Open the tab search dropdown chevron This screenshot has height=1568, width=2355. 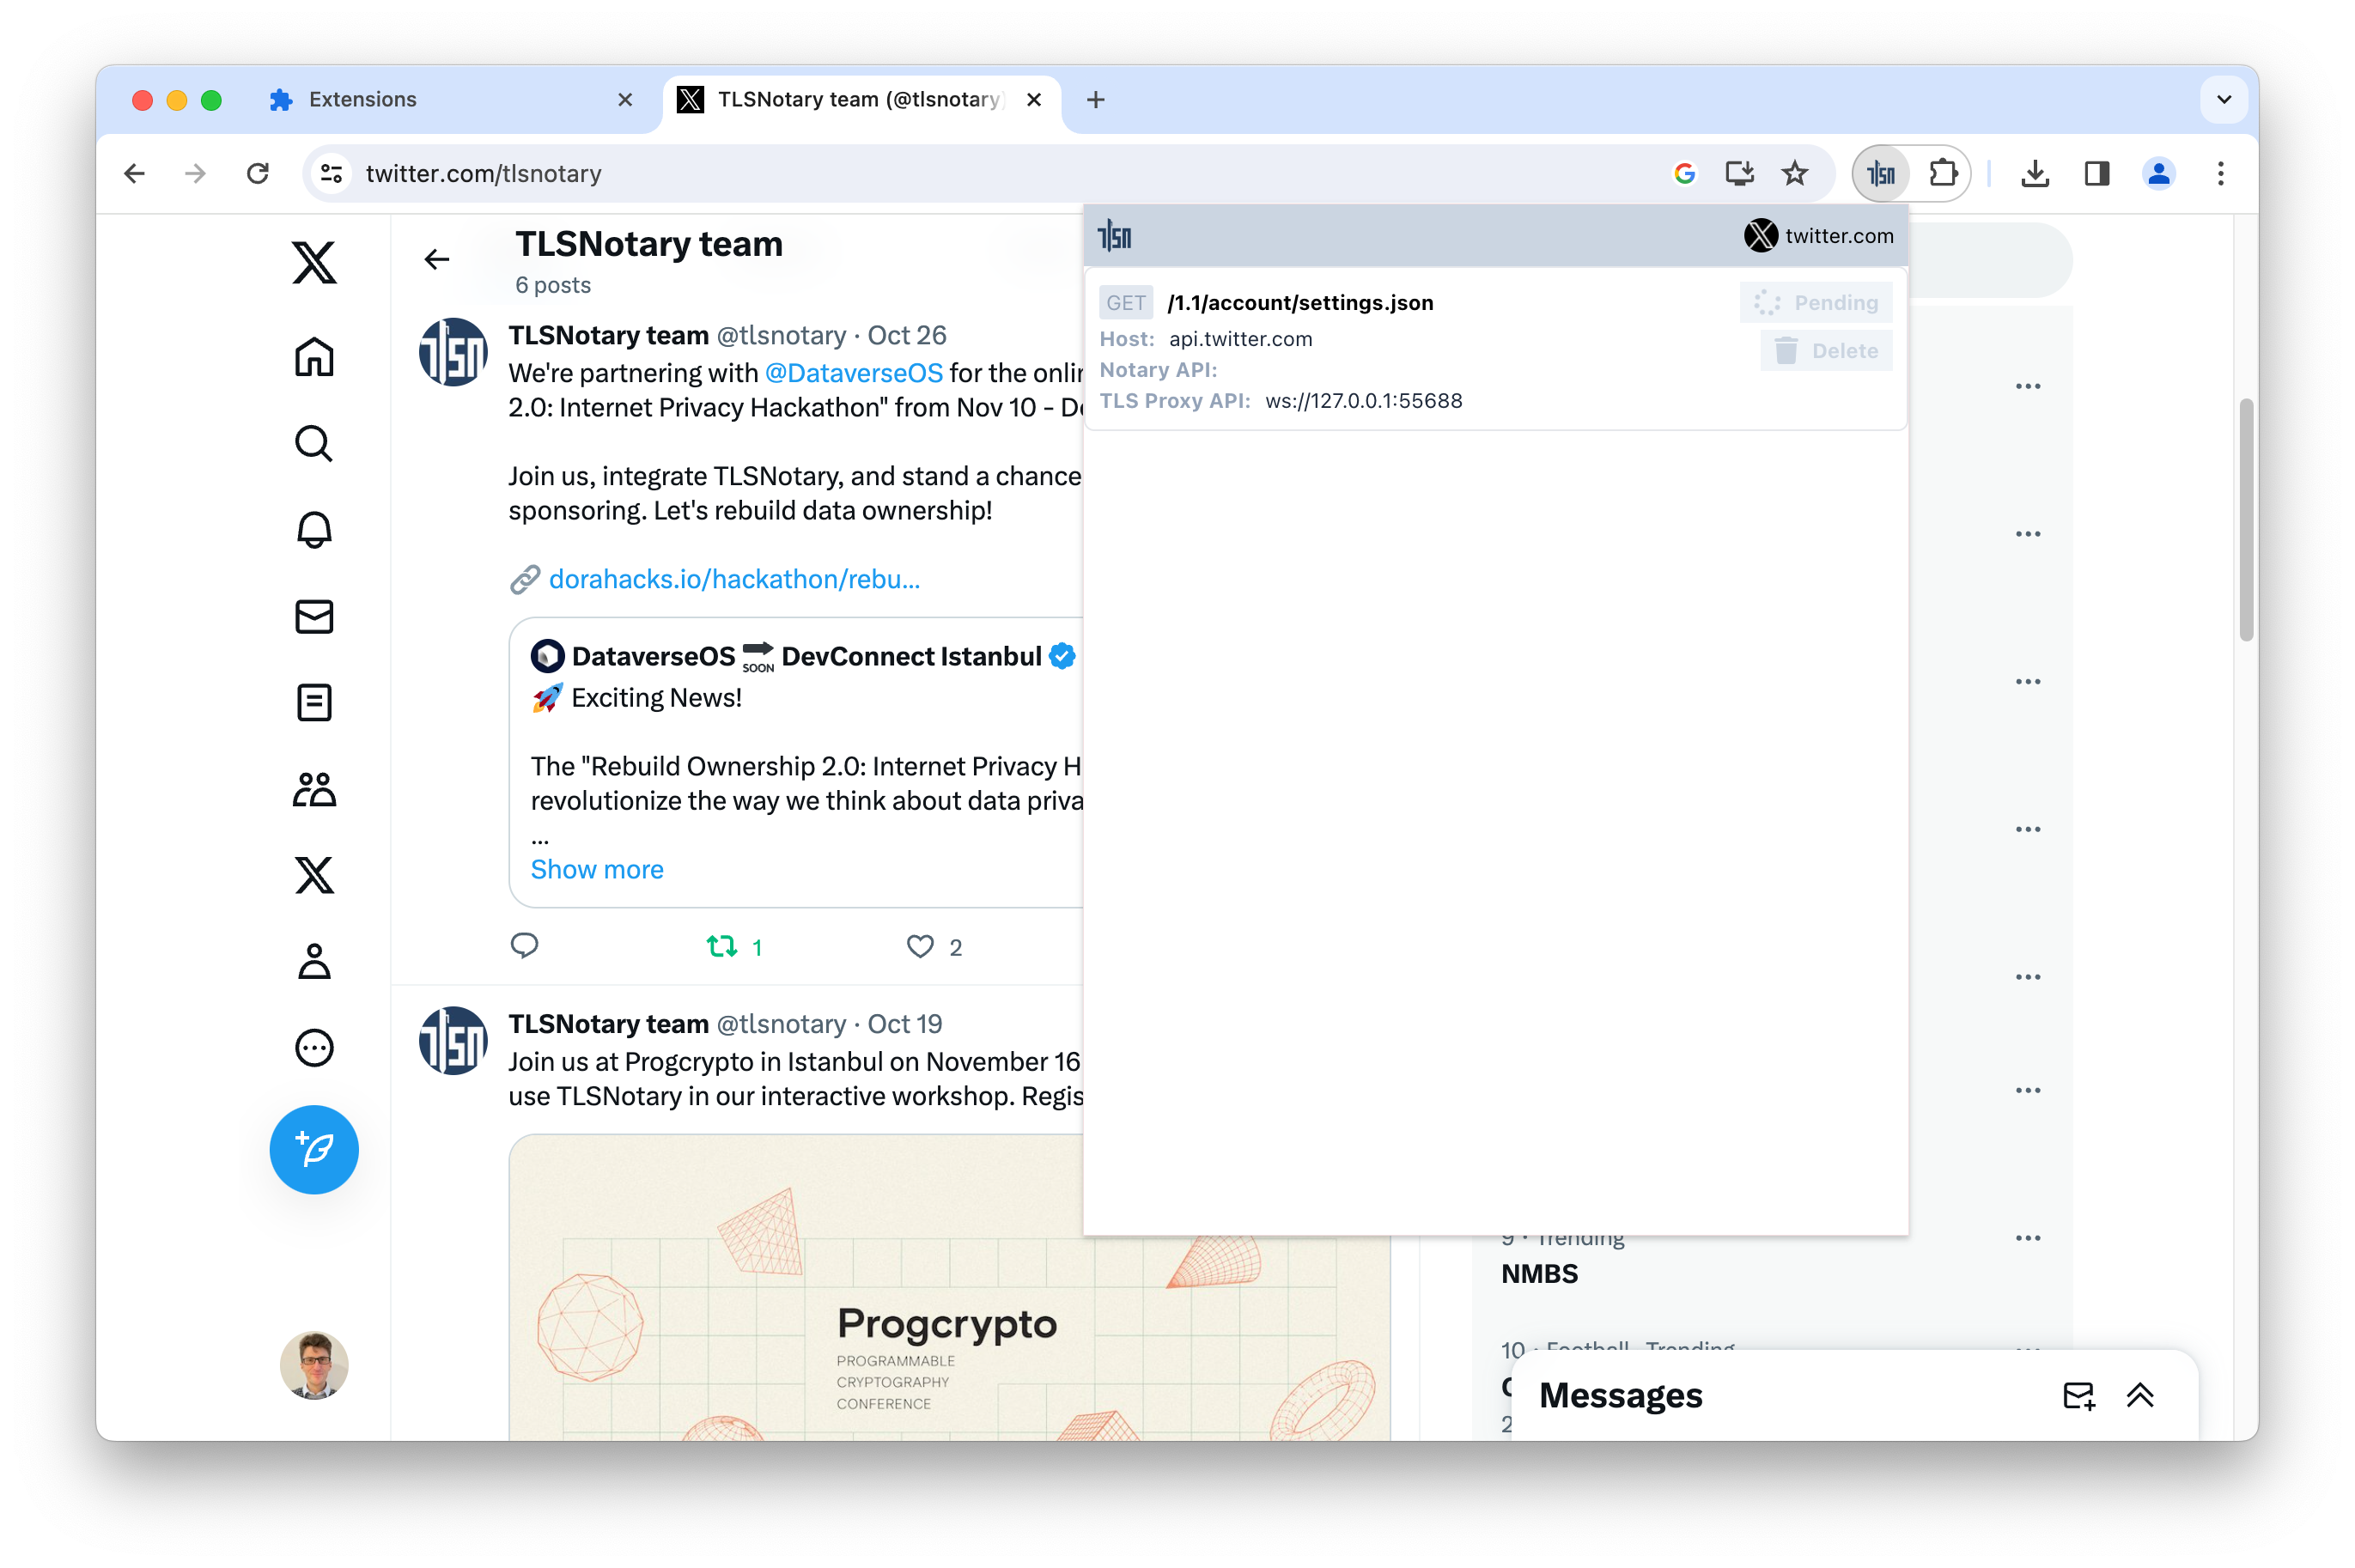pos(2224,100)
